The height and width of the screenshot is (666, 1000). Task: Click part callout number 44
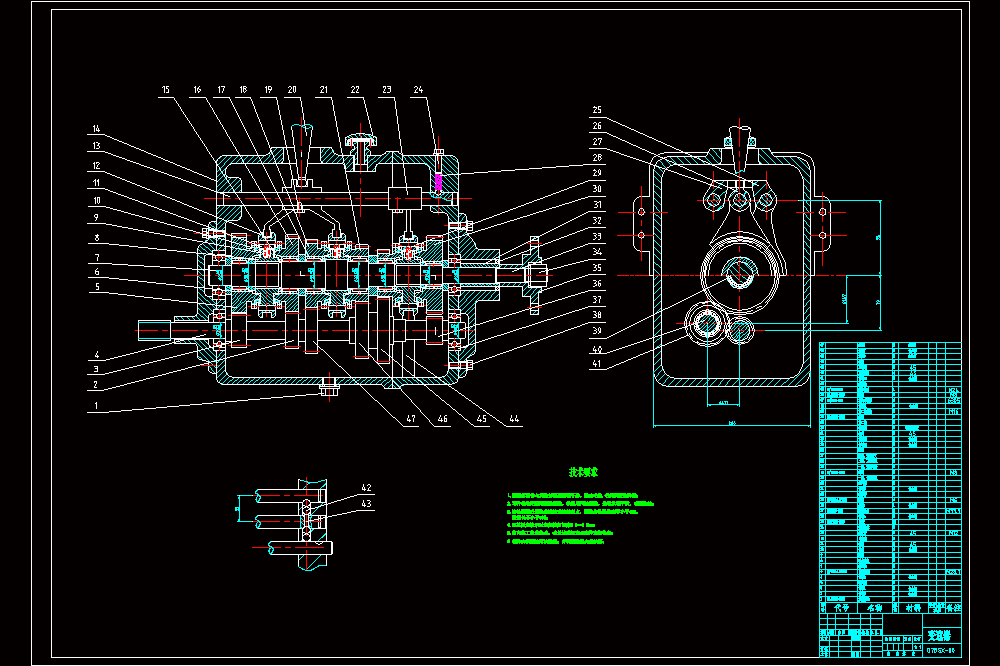(514, 419)
